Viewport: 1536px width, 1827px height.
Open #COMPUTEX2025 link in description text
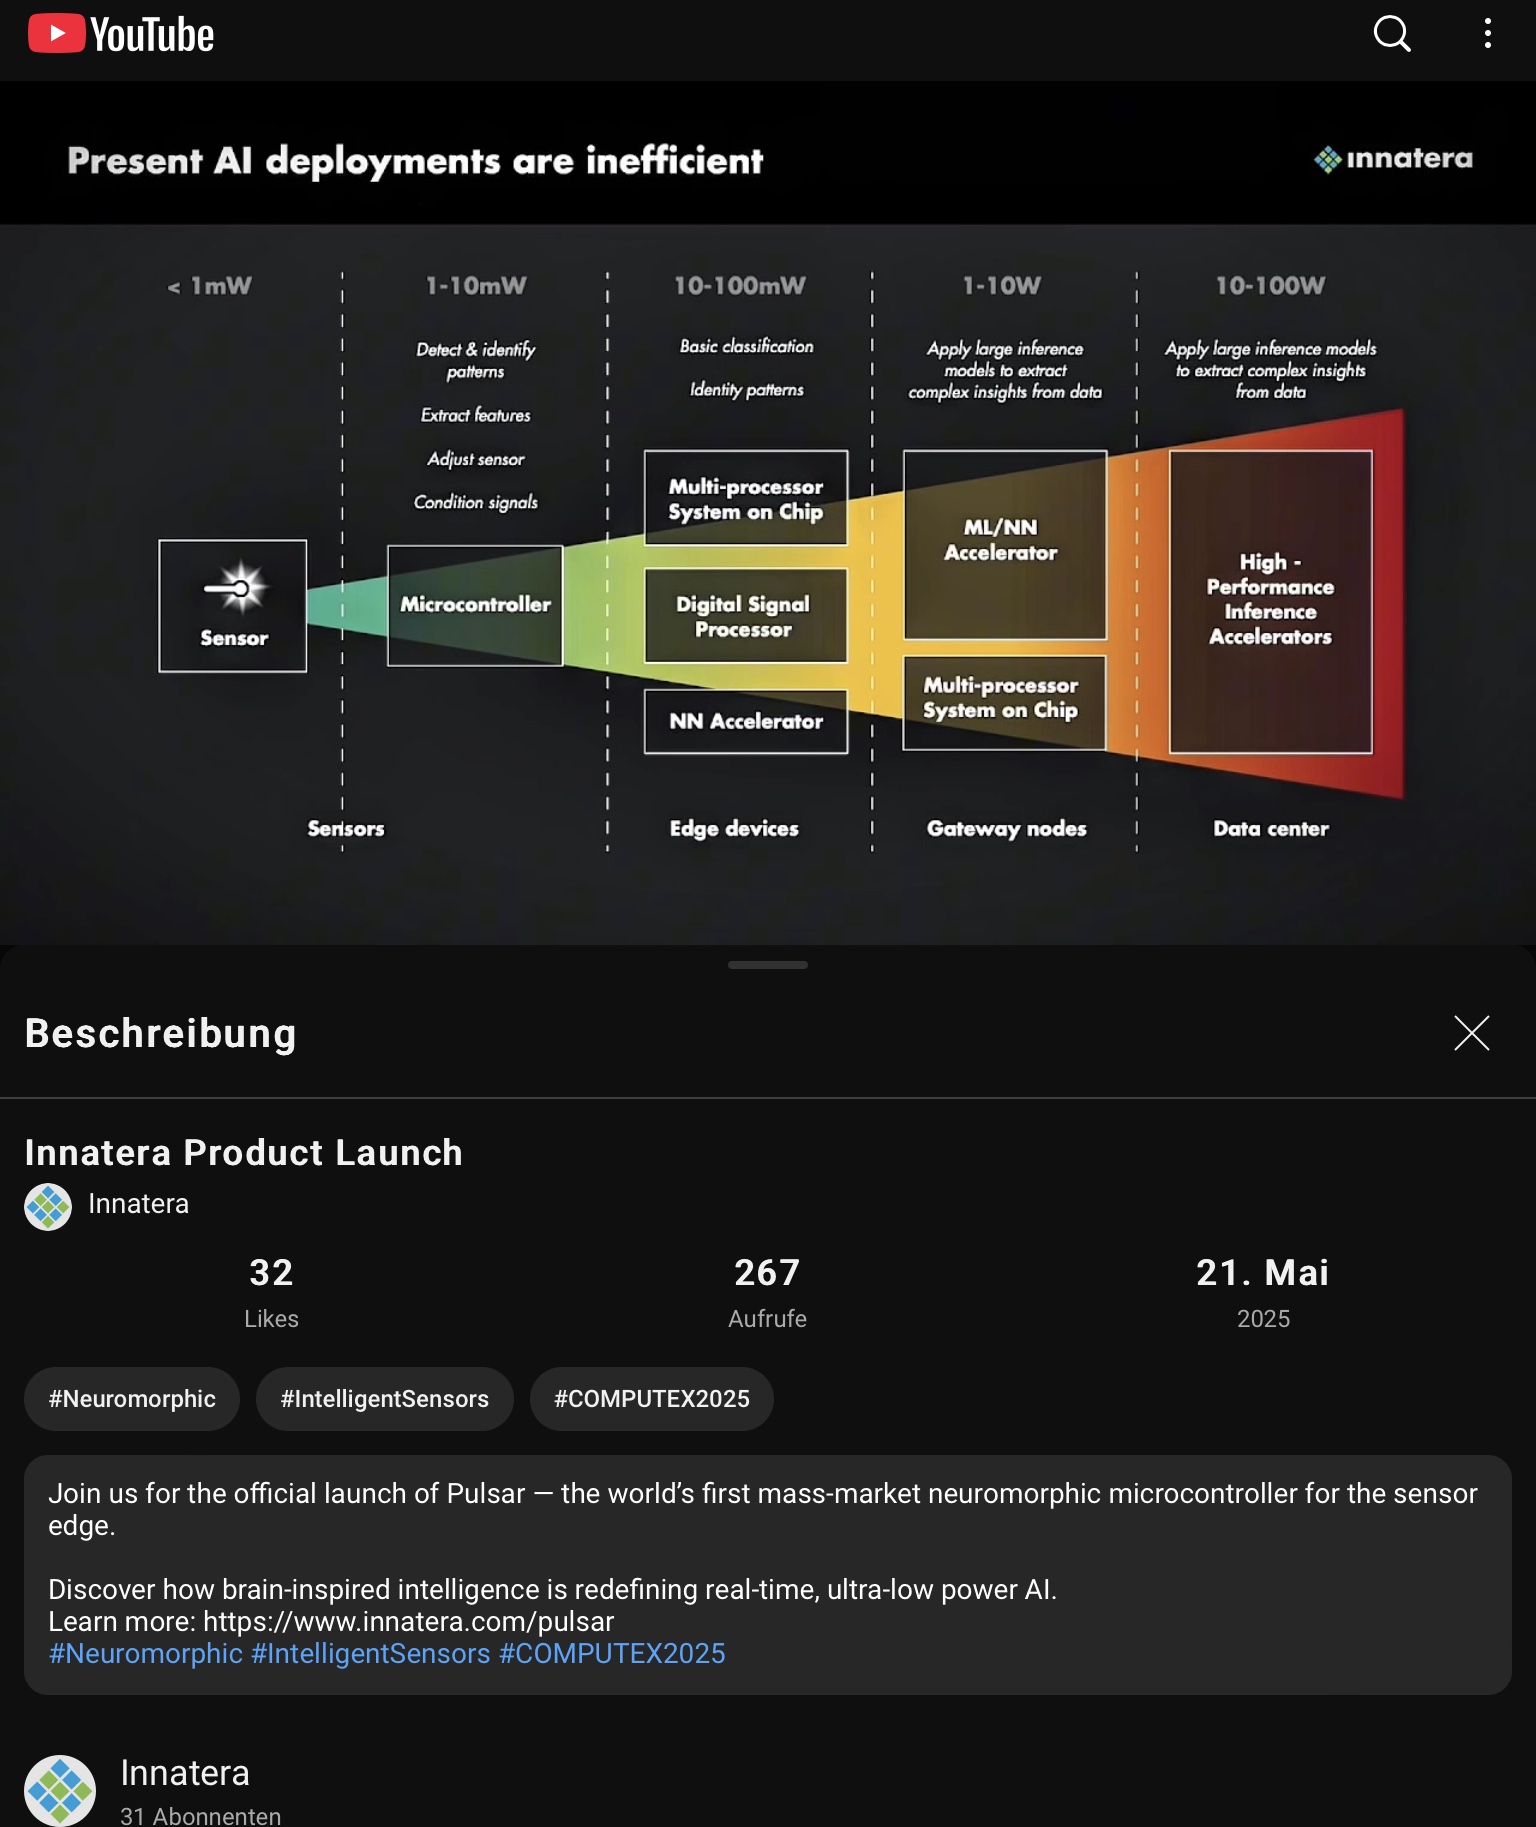612,1654
